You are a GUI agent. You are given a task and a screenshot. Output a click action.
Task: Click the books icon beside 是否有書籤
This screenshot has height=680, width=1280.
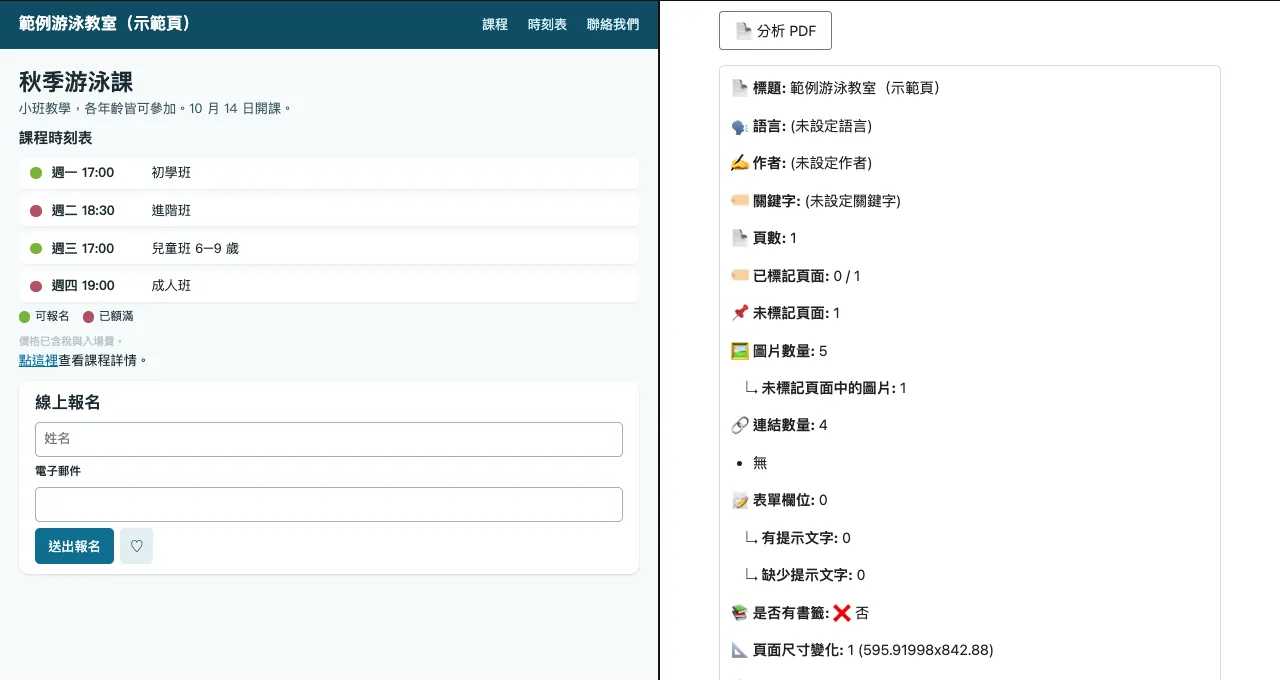tap(740, 613)
